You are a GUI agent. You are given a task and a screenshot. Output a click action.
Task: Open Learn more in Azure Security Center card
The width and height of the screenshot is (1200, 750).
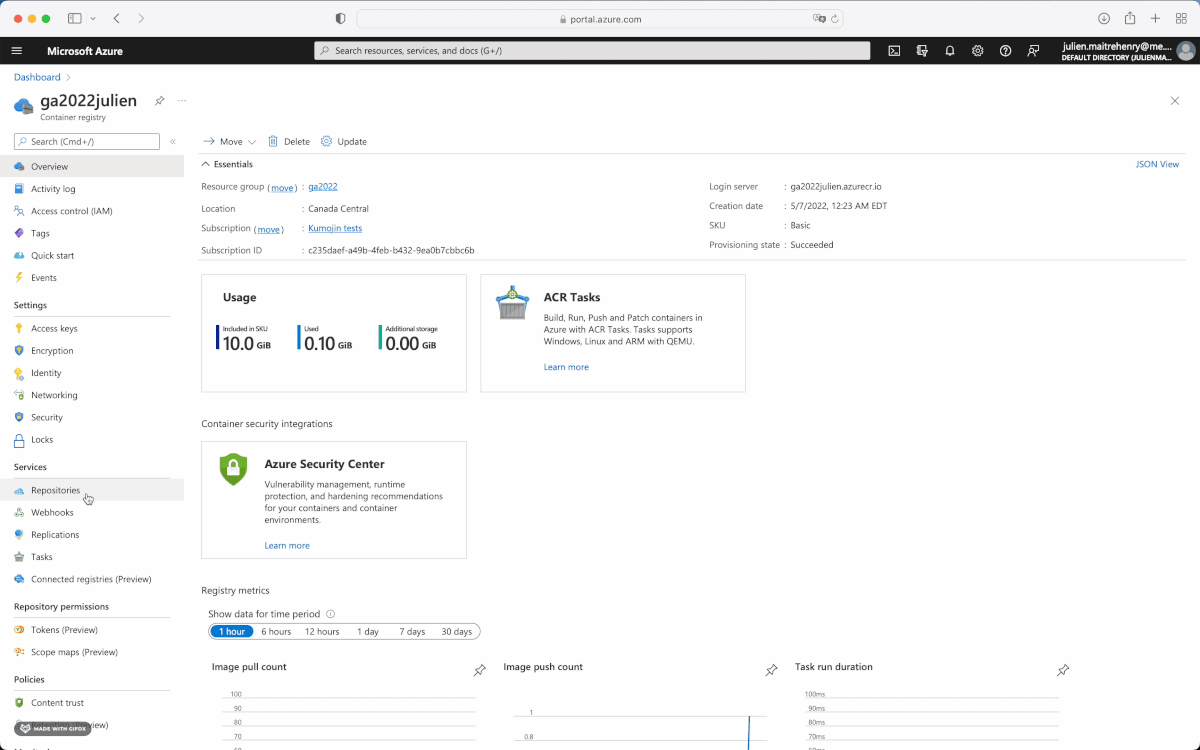pyautogui.click(x=287, y=546)
